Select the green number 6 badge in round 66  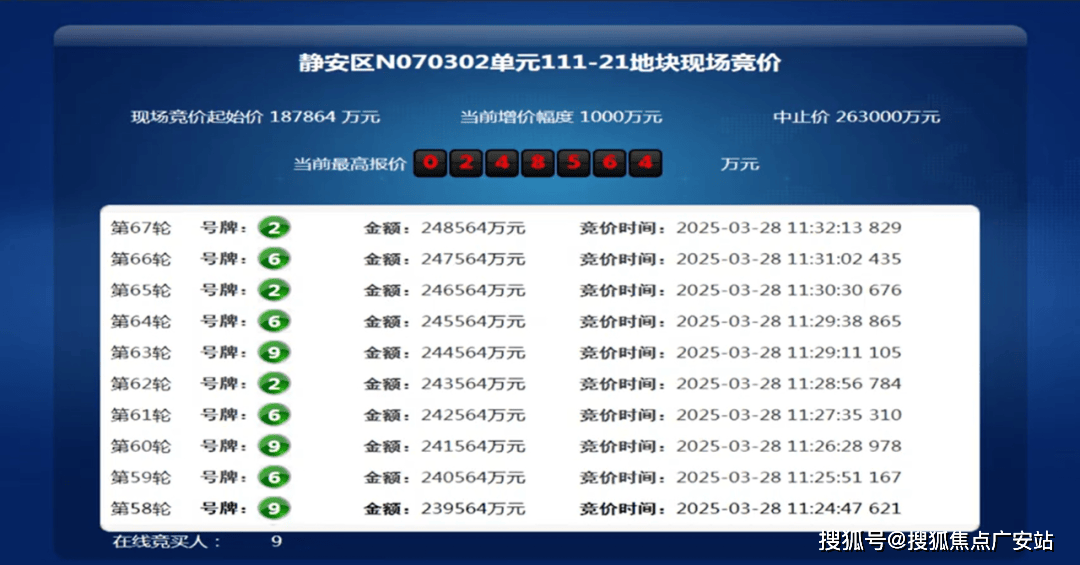click(273, 259)
